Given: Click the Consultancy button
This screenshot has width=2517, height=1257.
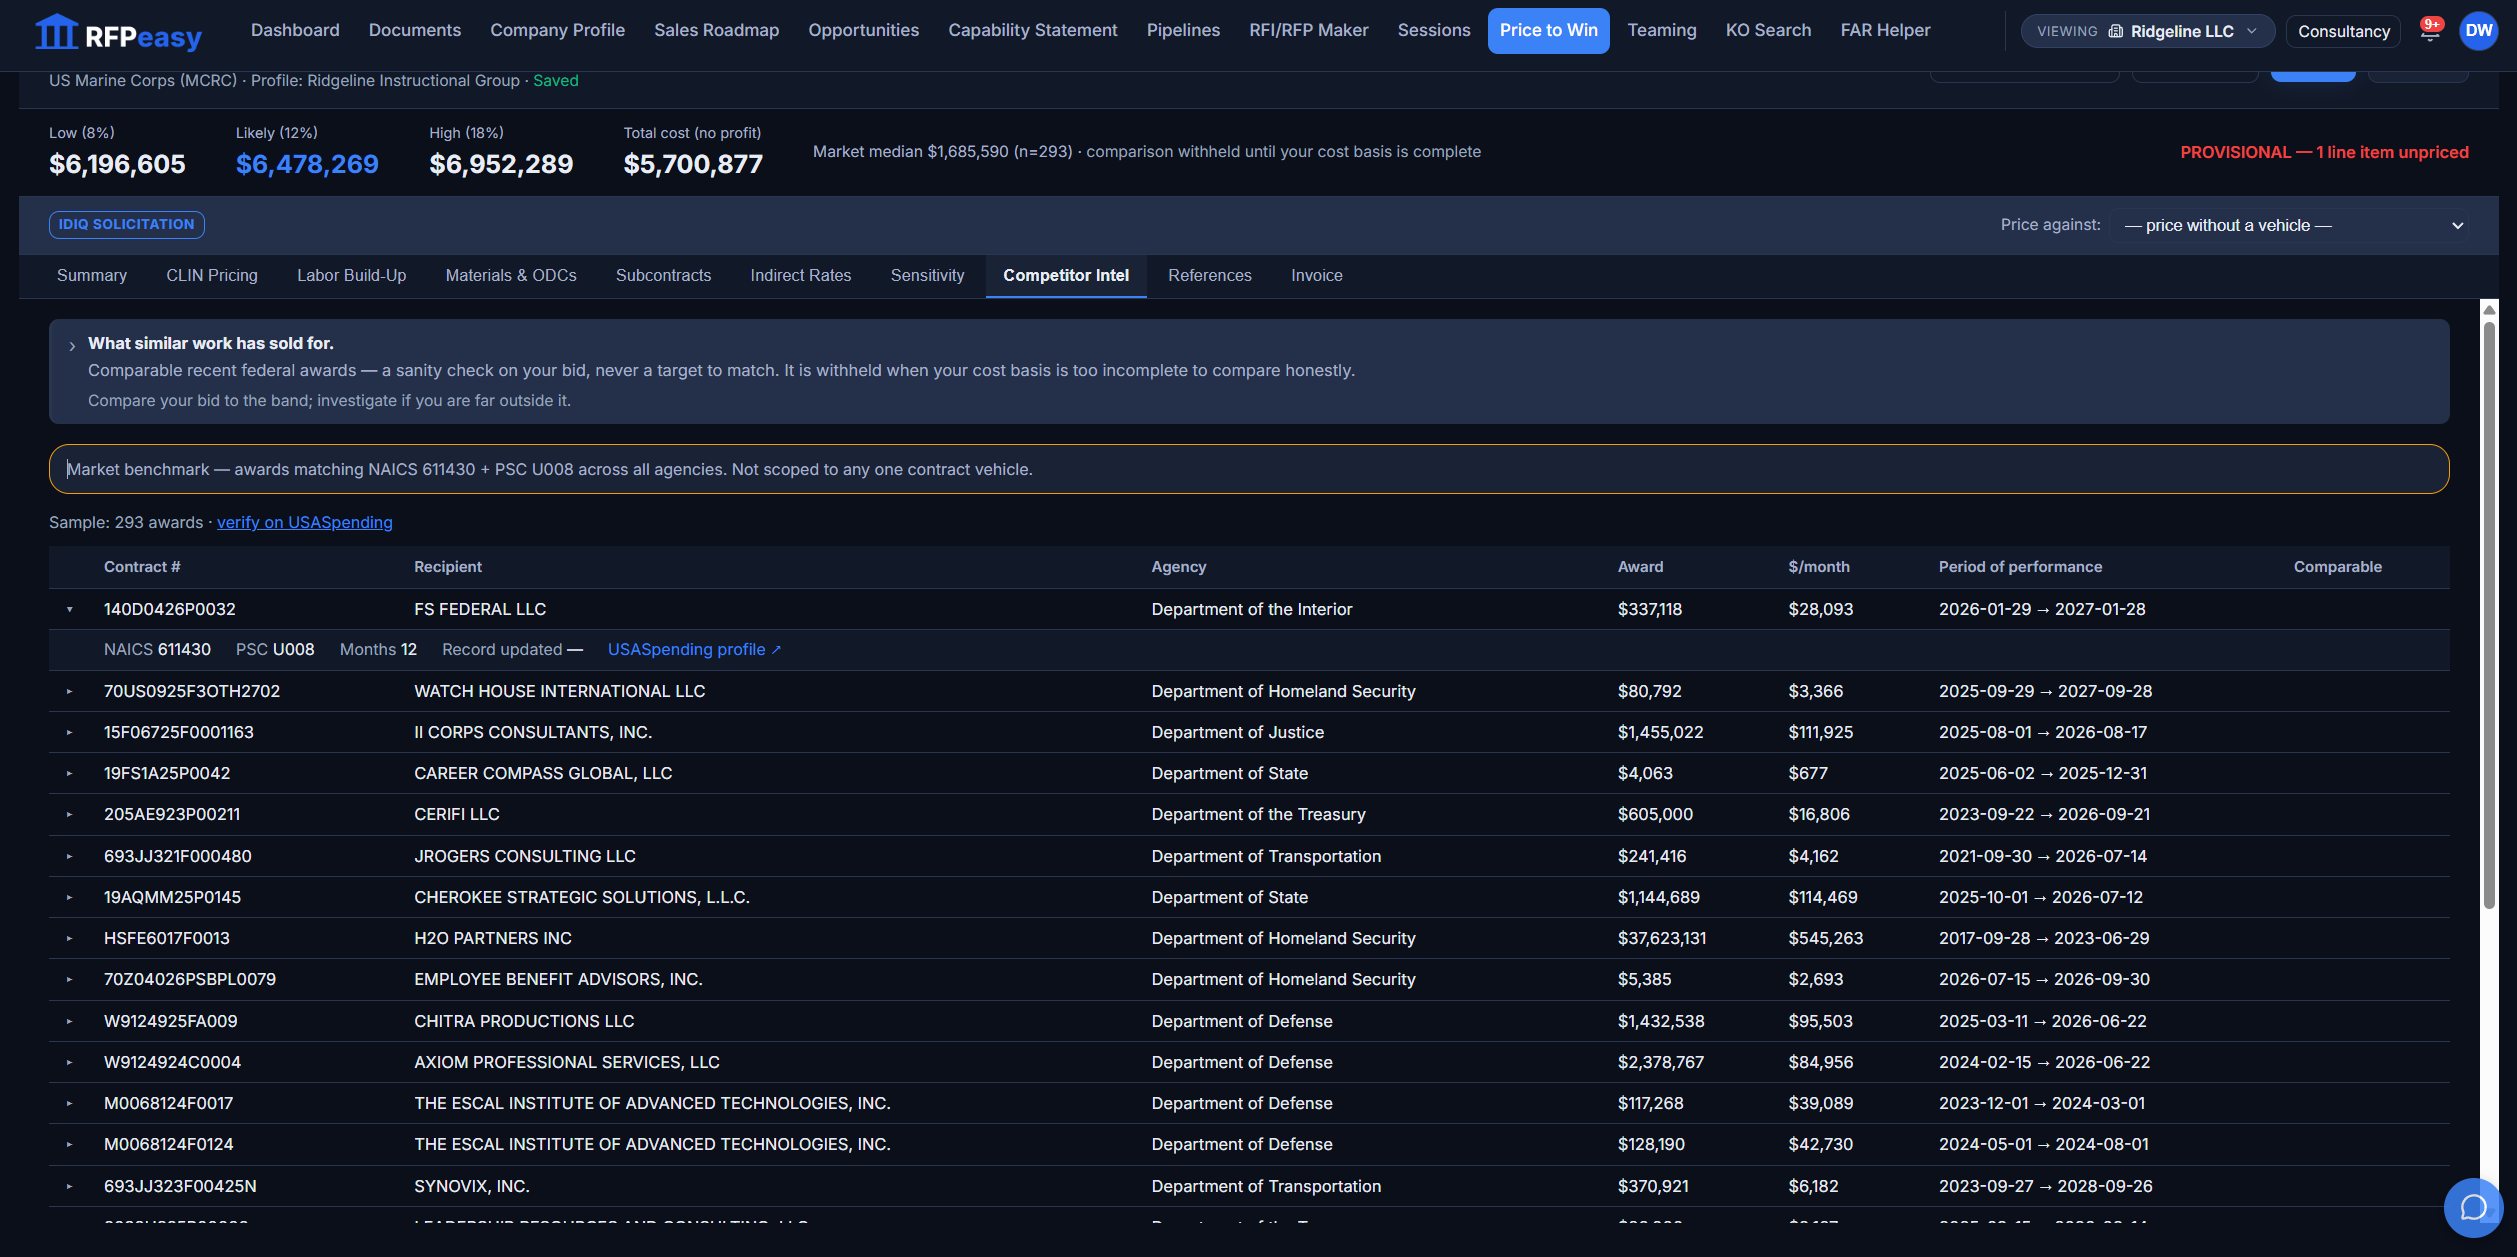Looking at the screenshot, I should coord(2344,31).
